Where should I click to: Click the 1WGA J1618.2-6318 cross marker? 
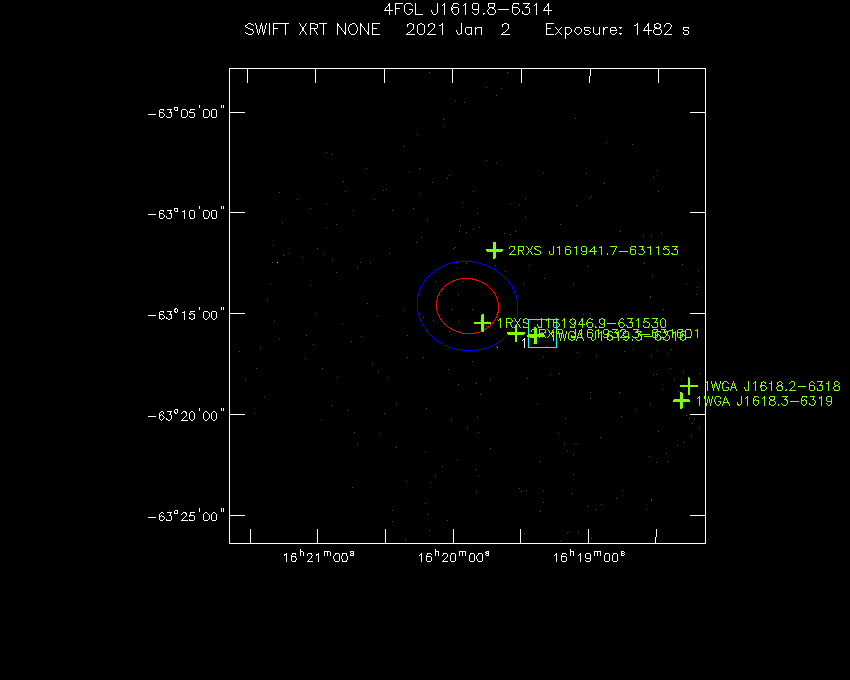[688, 386]
